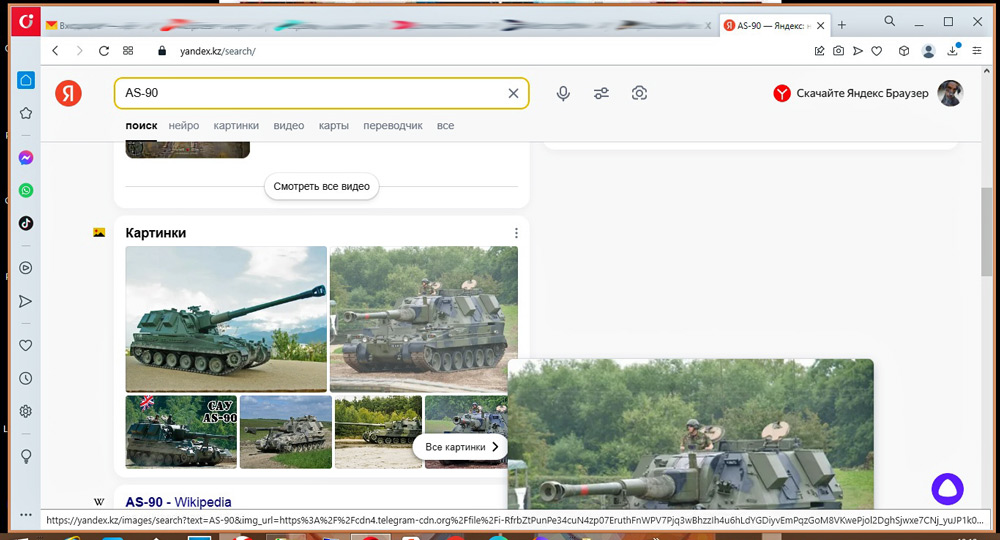Open Messenger from the Opera sidebar
Viewport: 1000px width, 540px height.
coord(26,158)
